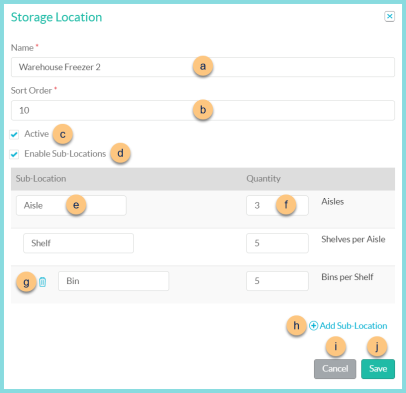Viewport: 406px width, 393px height.
Task: Click the Storage Location title
Action: 56,17
